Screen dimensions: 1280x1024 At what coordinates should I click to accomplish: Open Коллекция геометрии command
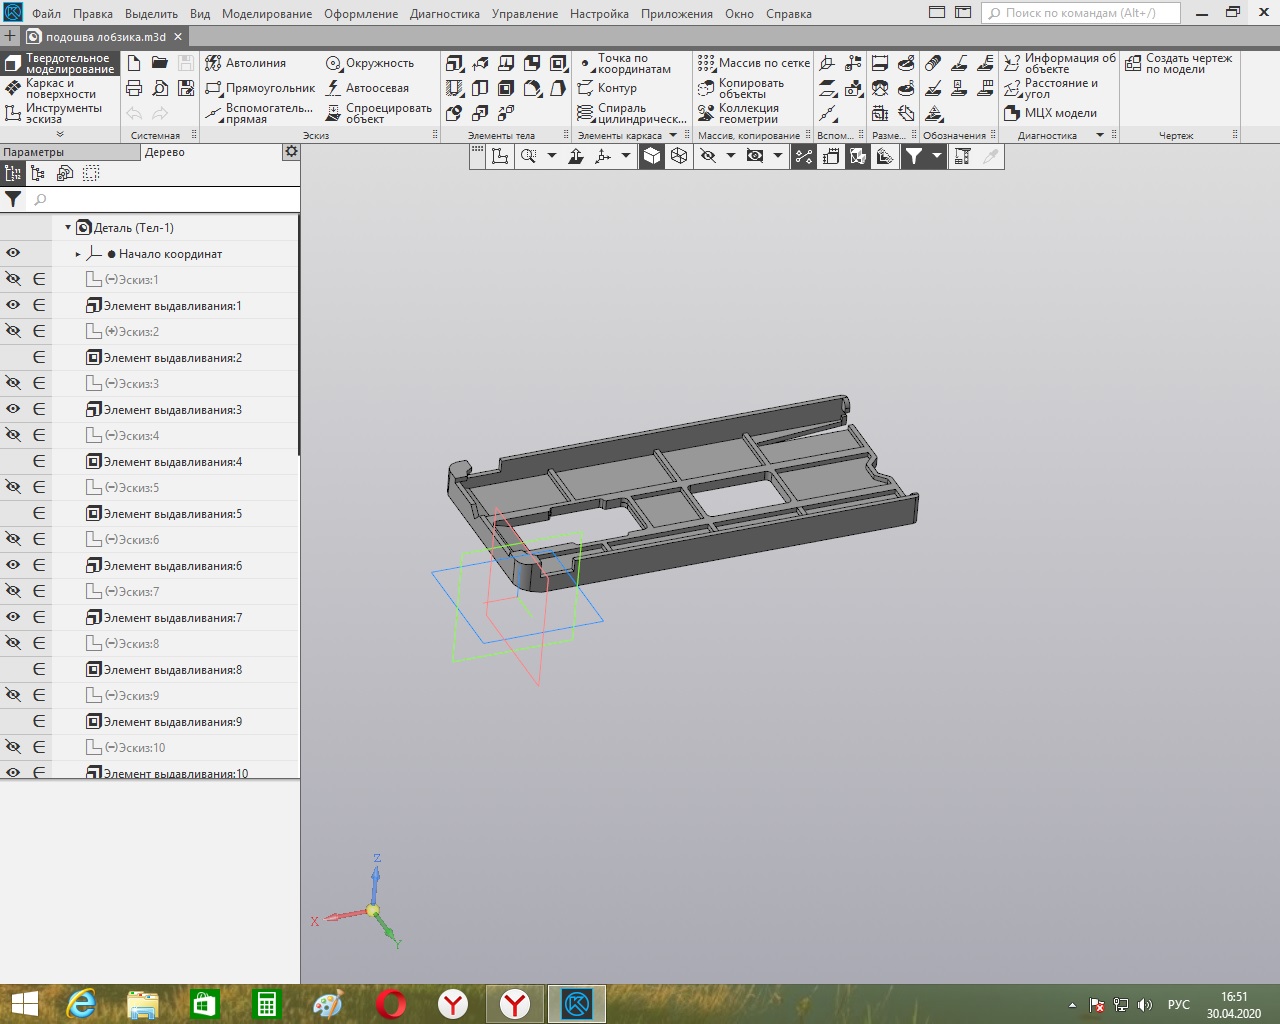[739, 113]
